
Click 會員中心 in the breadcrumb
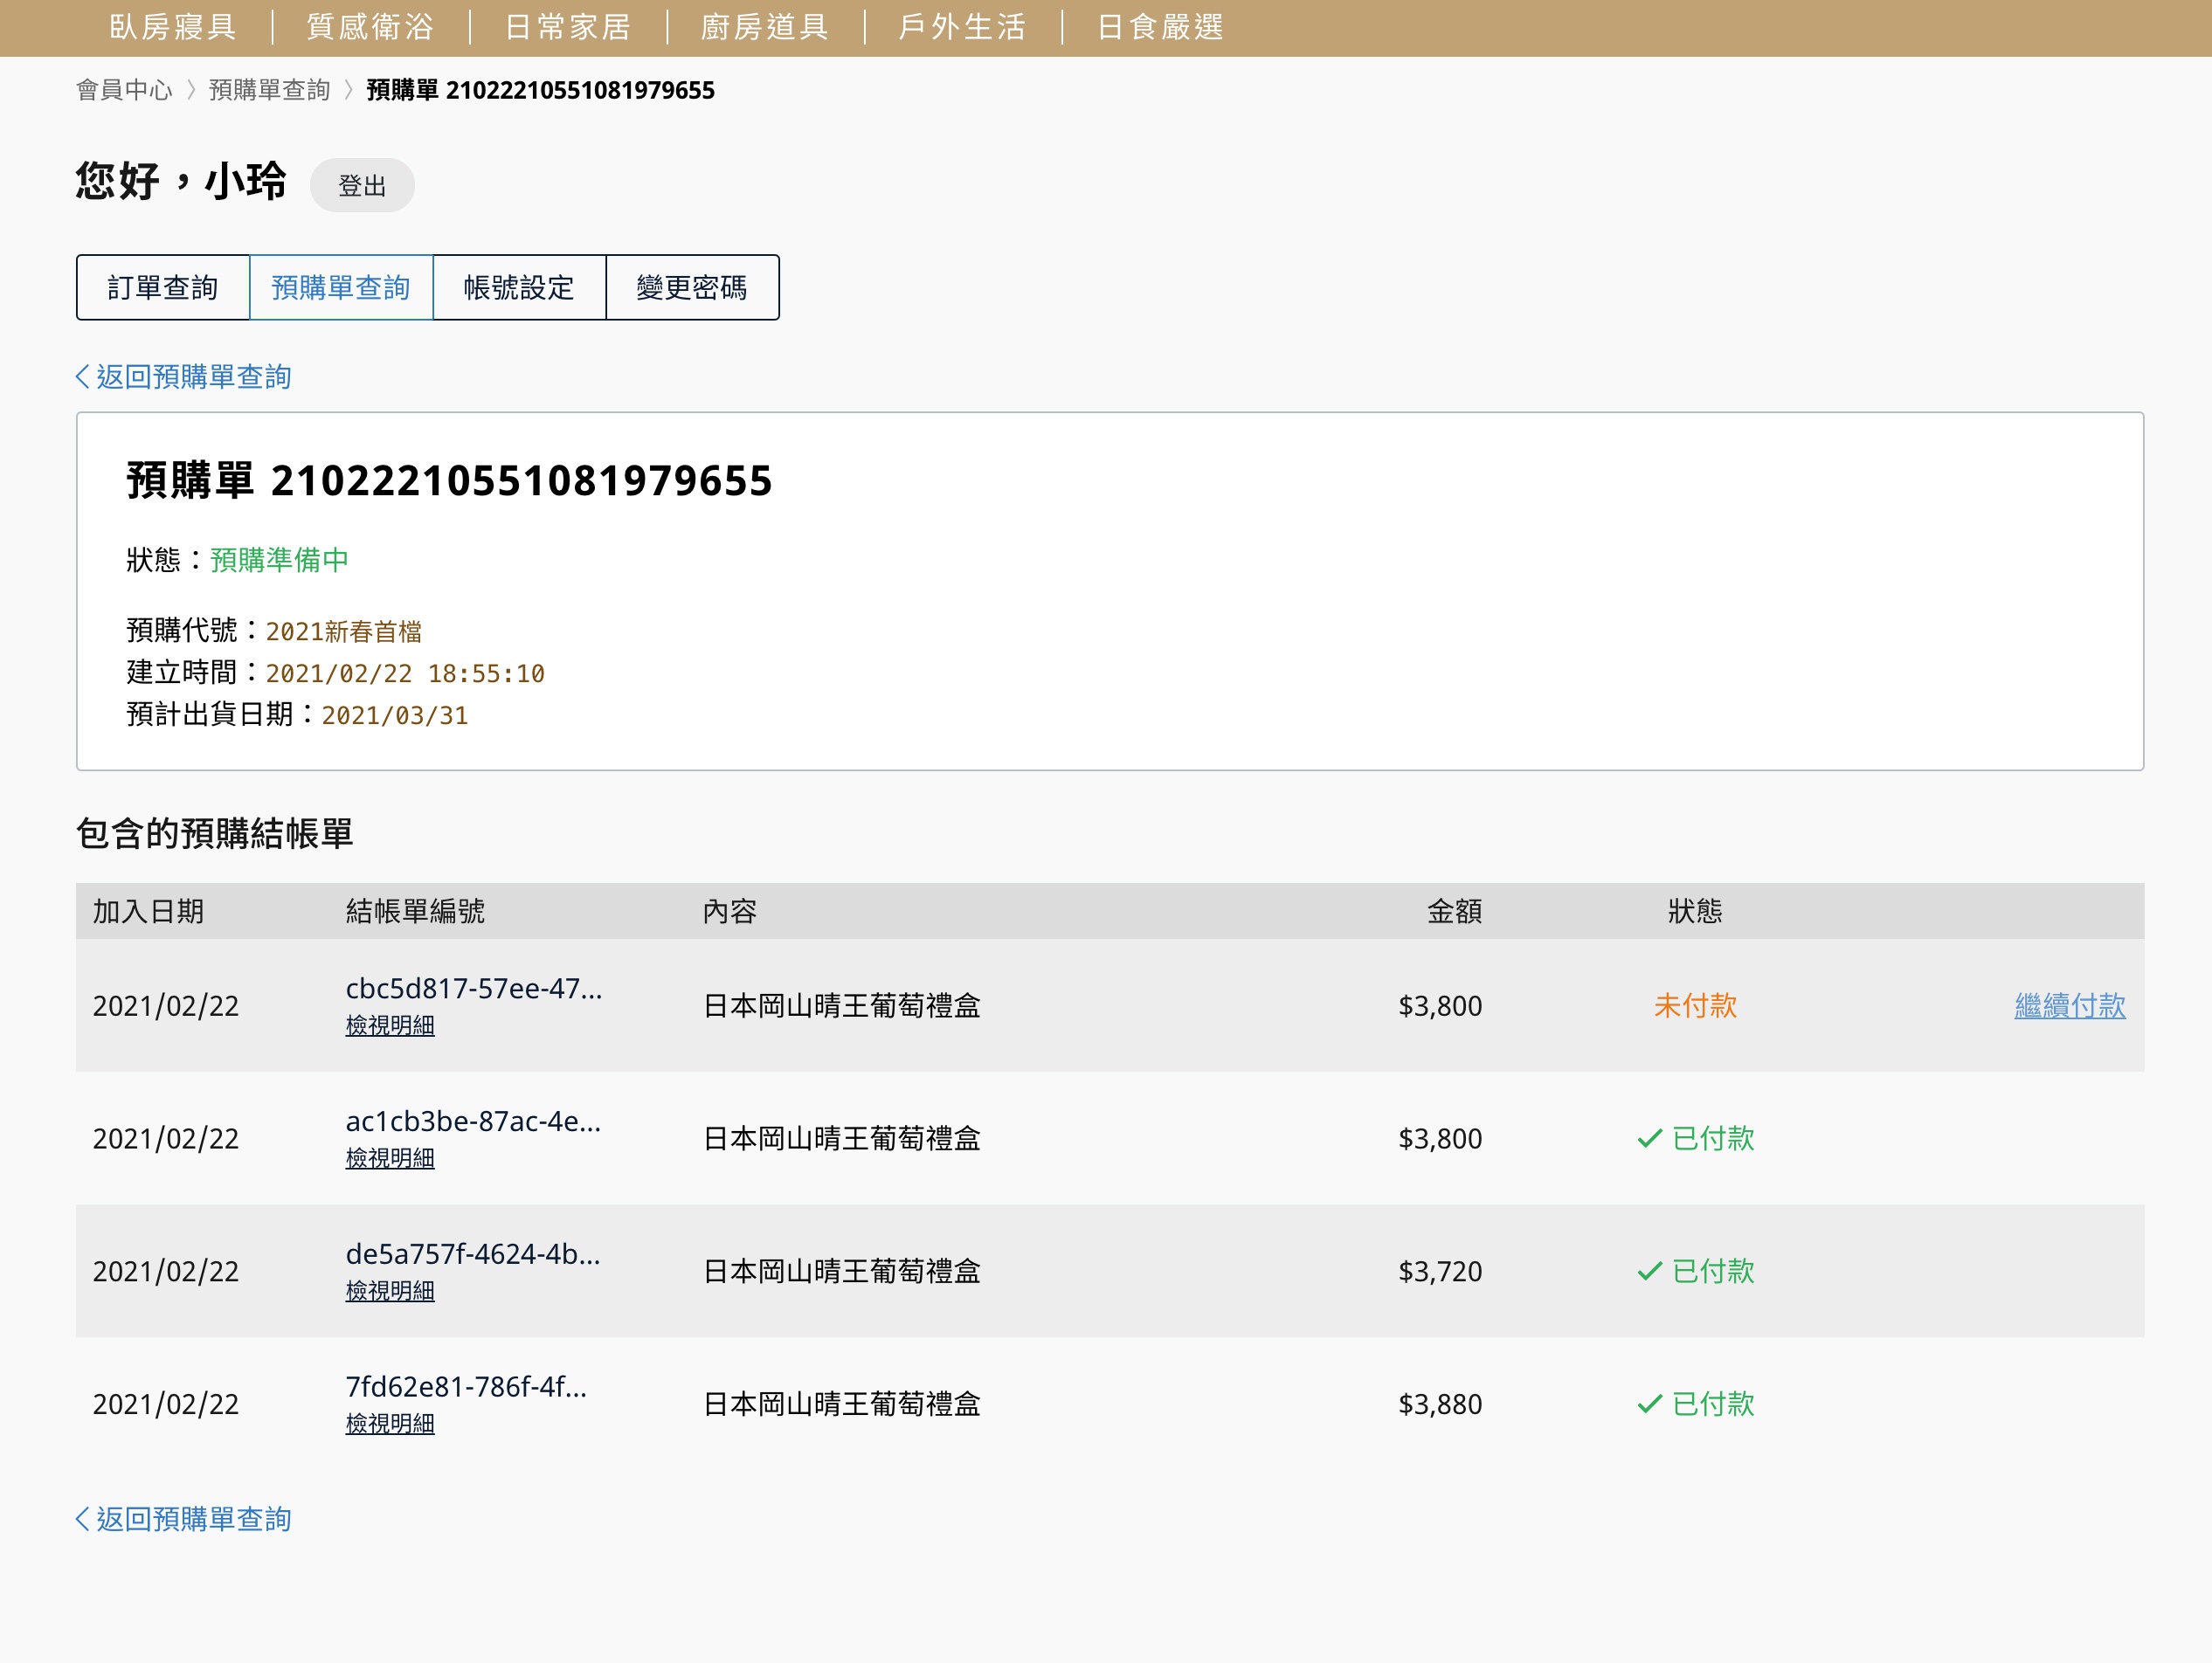(124, 90)
